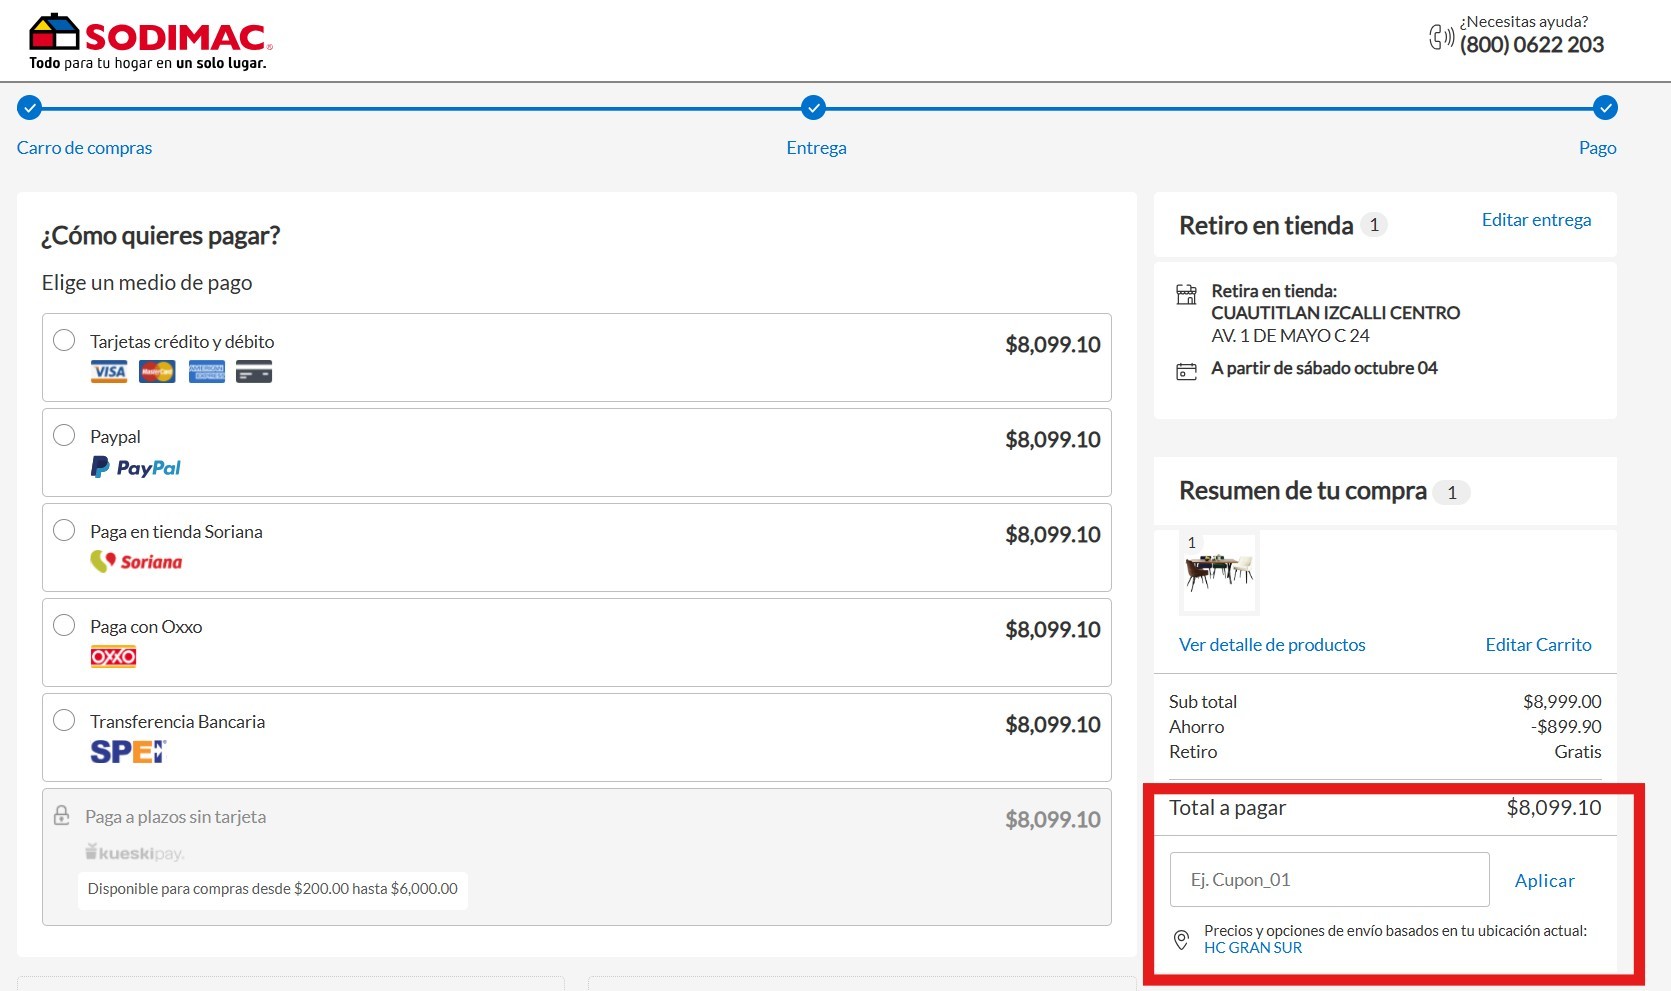Click the American Express card icon
The image size is (1671, 991).
(207, 372)
